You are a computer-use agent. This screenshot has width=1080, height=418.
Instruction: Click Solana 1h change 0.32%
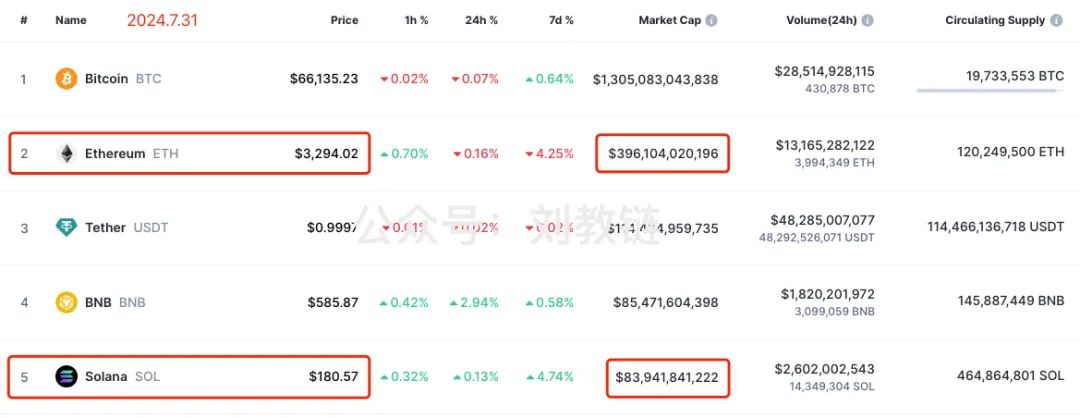pos(404,377)
